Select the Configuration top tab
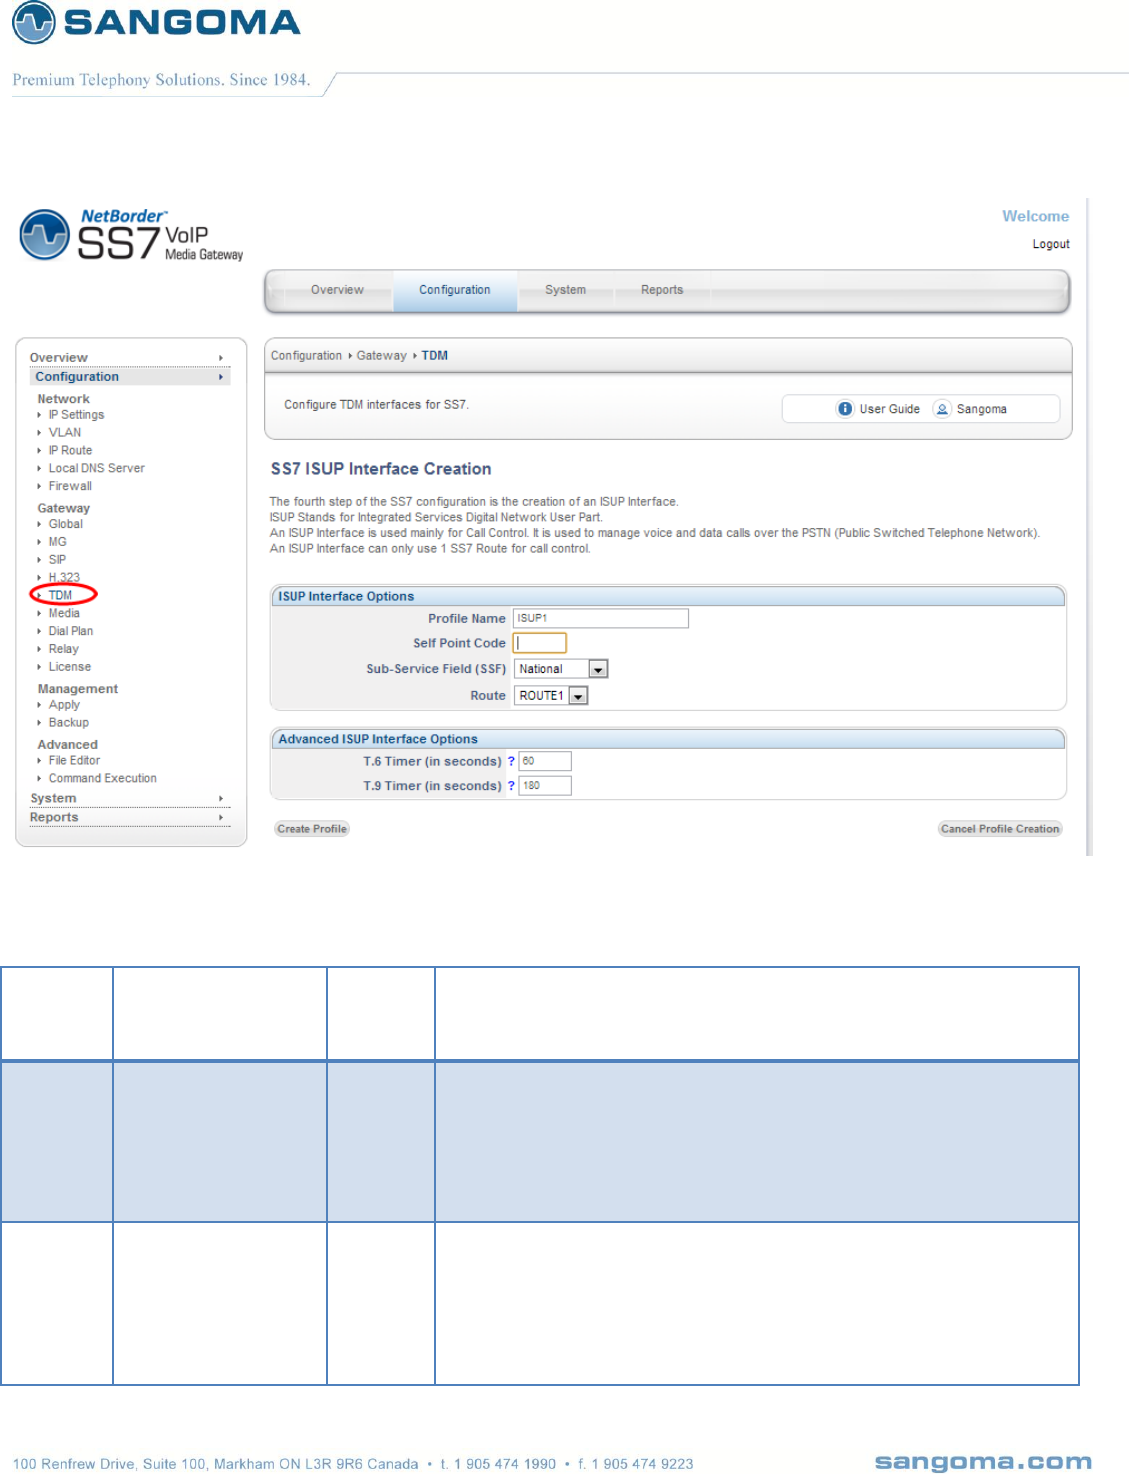The height and width of the screenshot is (1474, 1129). tap(455, 290)
